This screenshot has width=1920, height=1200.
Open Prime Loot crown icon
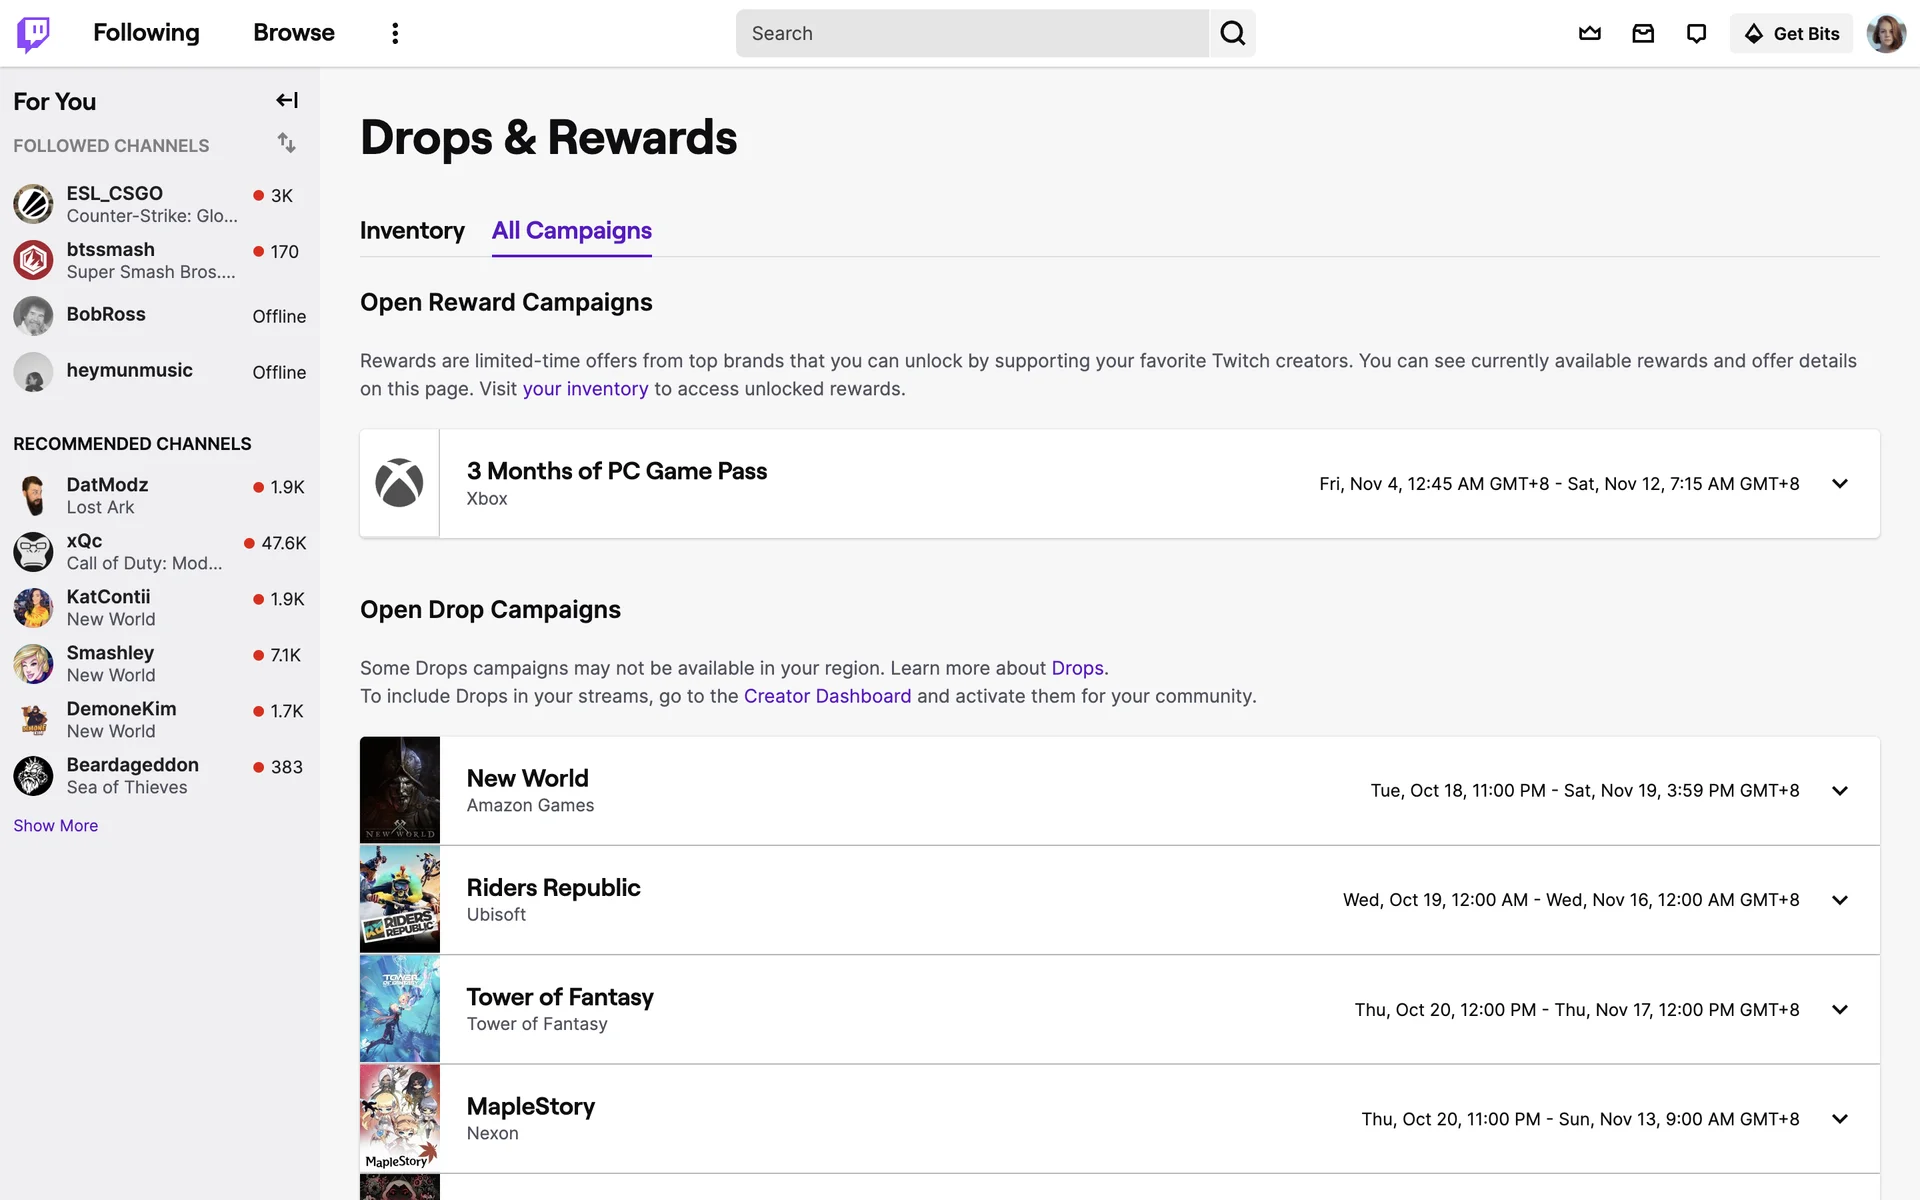1589,33
